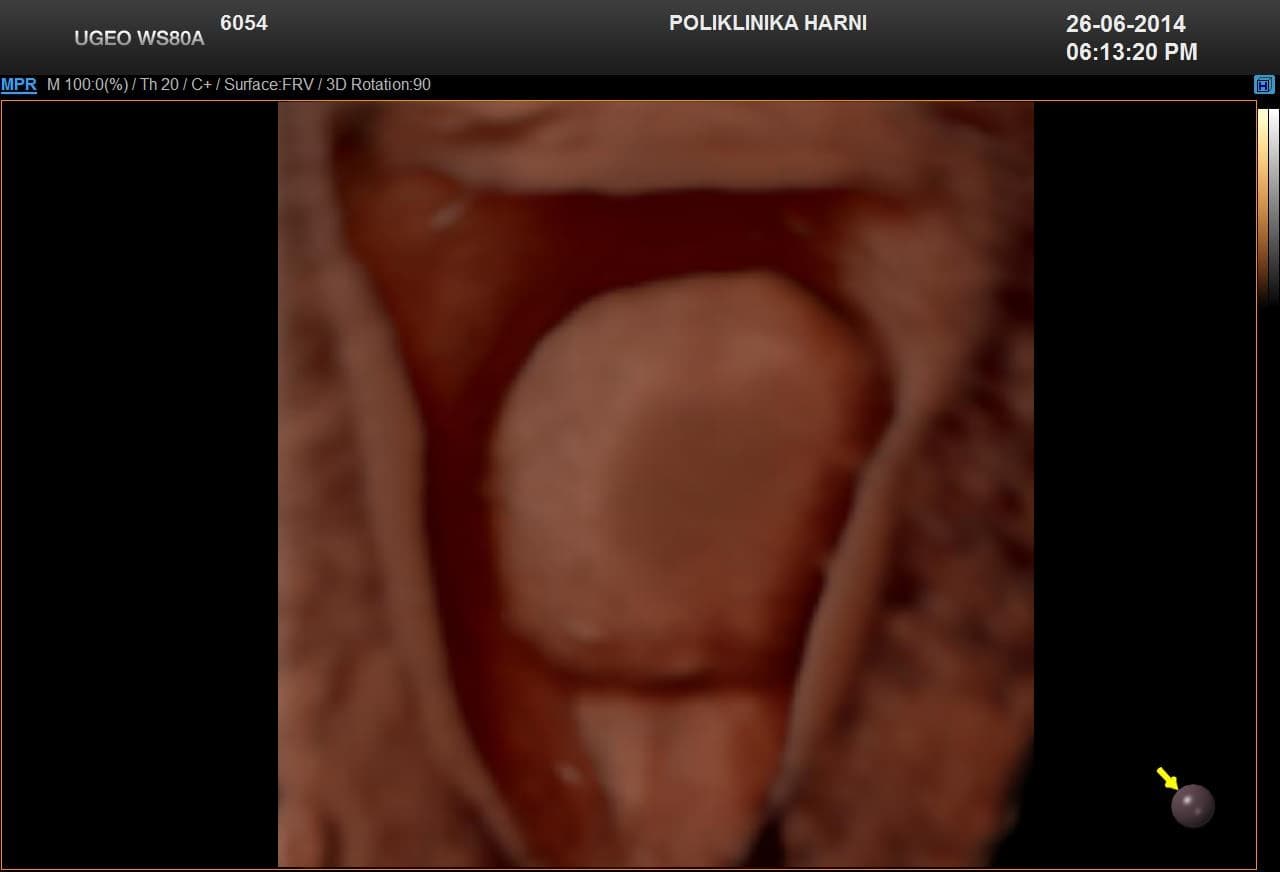The image size is (1280, 872).
Task: Click the black area left of rendered volume
Action: click(x=140, y=480)
